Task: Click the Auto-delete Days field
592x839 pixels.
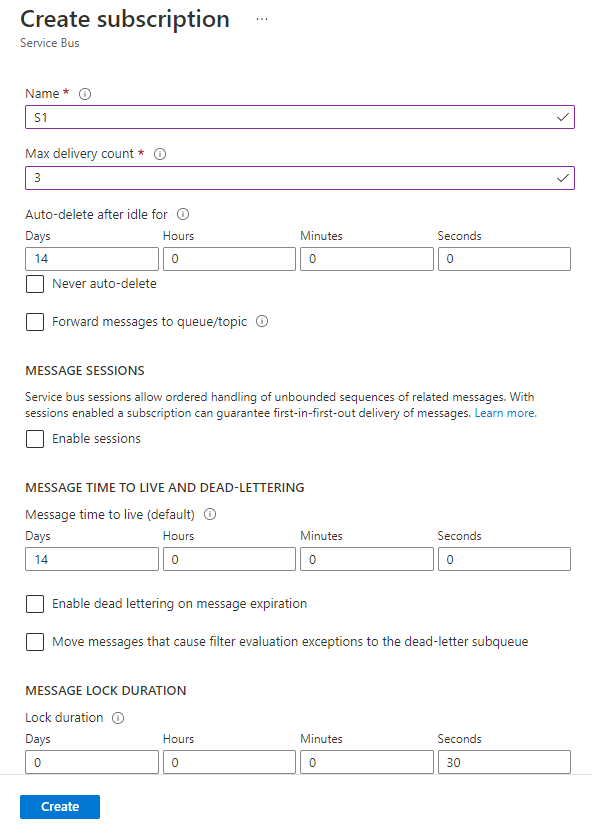Action: coord(92,259)
